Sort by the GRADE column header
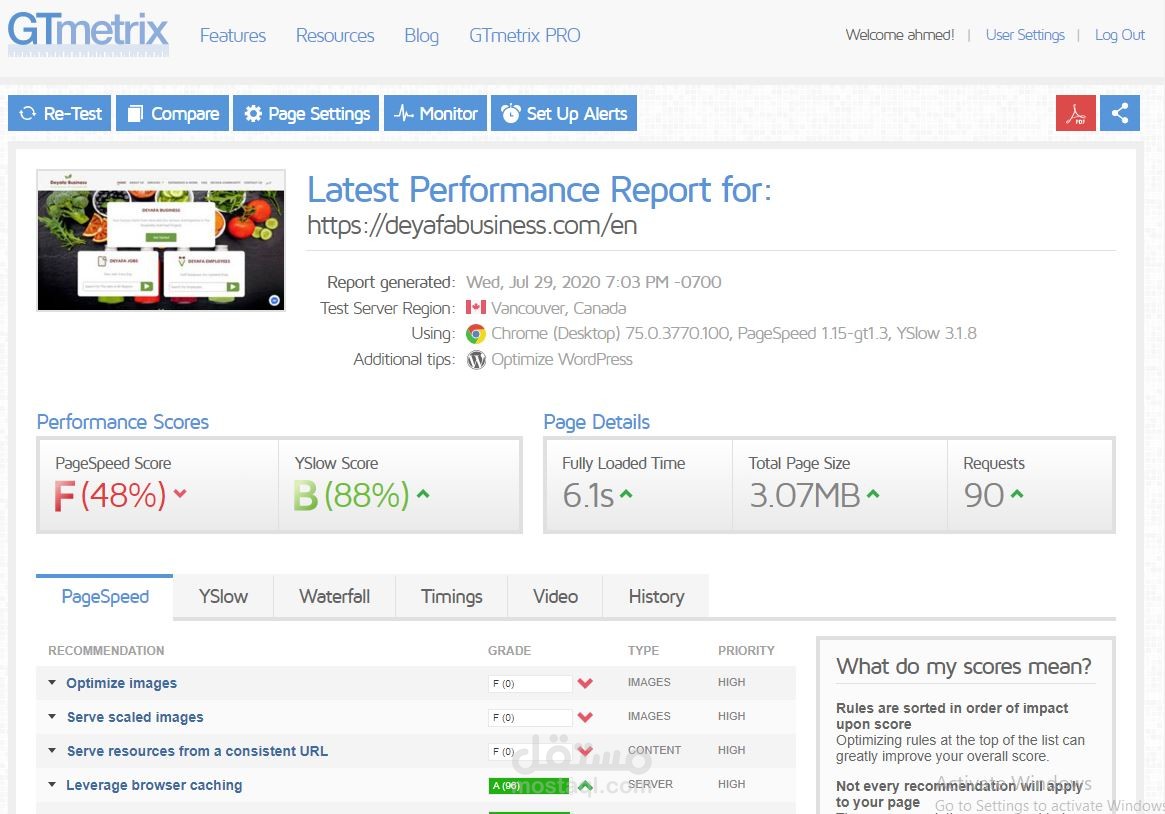 tap(509, 651)
